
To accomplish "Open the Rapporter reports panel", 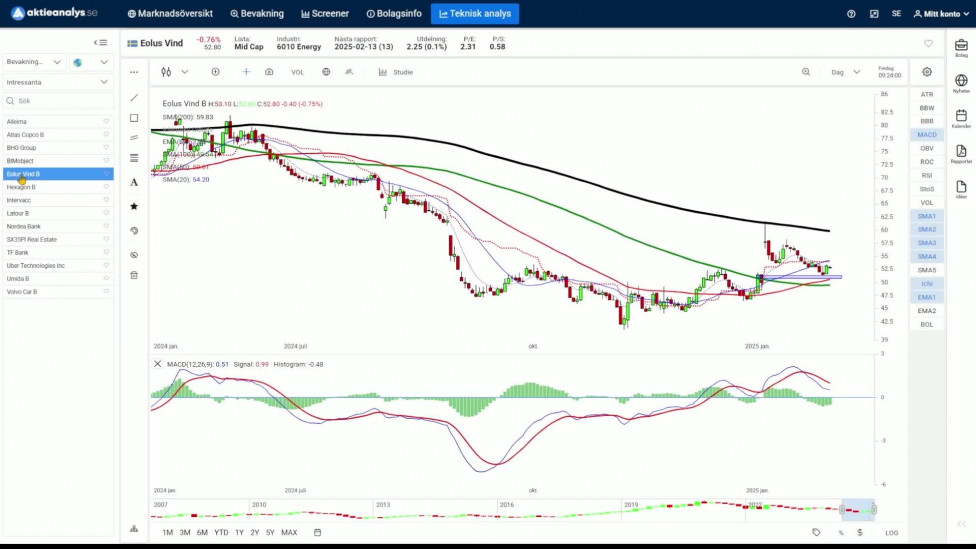I will tap(961, 154).
